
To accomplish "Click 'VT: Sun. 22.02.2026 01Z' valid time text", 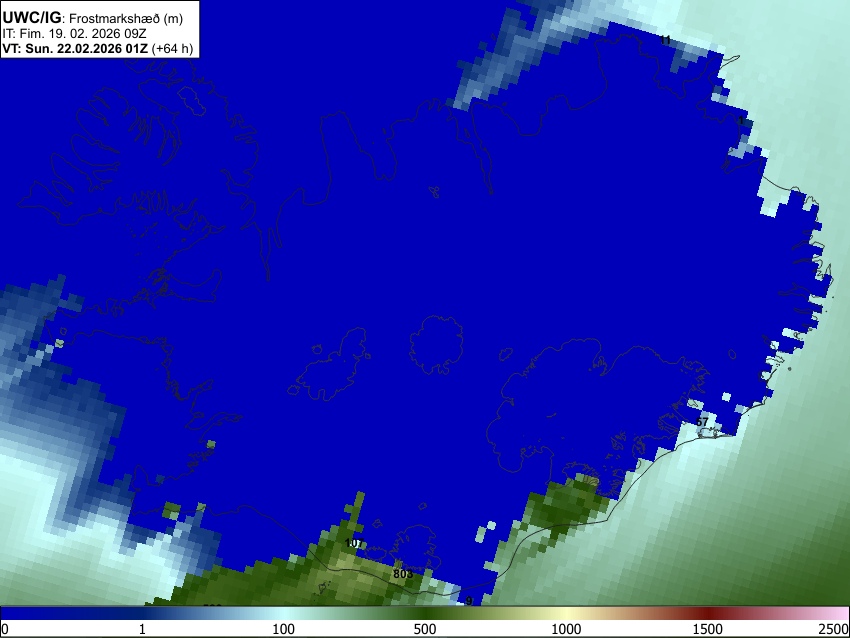I will [75, 48].
